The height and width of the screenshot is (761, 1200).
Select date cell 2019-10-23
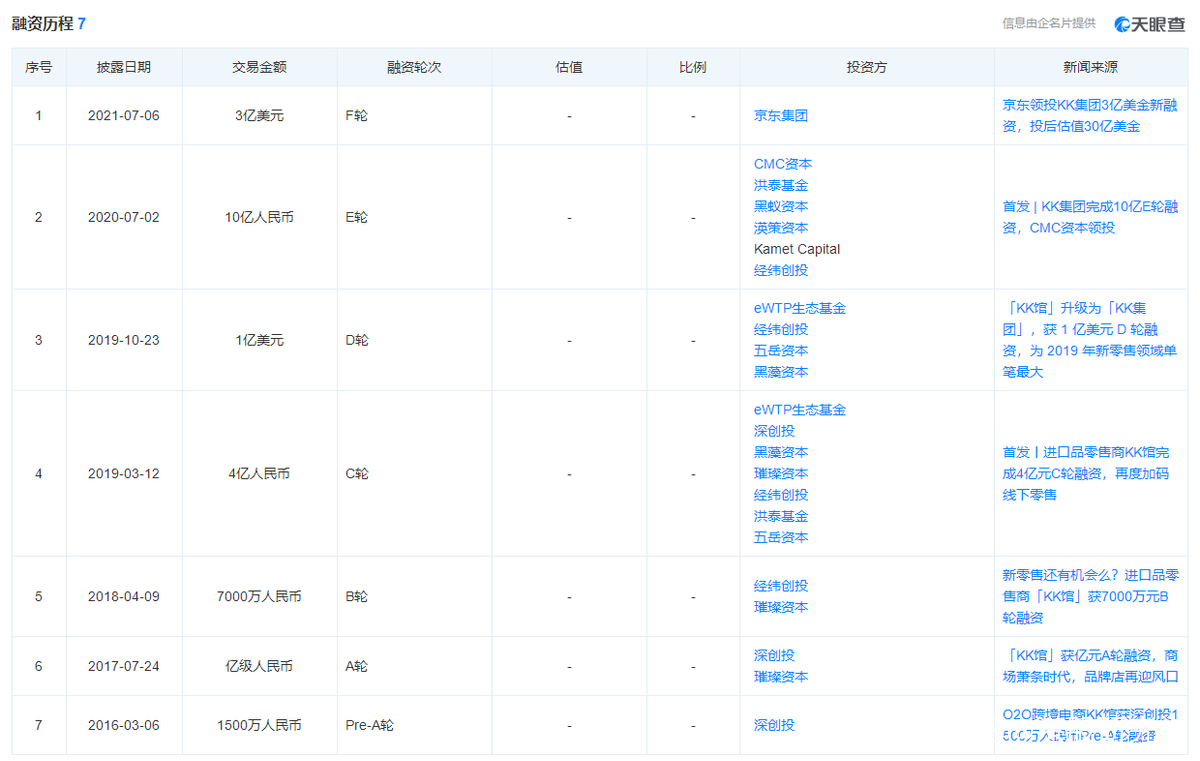124,340
